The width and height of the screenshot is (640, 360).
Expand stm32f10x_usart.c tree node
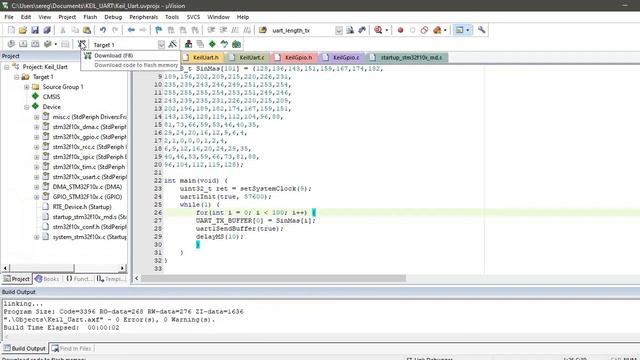point(37,177)
